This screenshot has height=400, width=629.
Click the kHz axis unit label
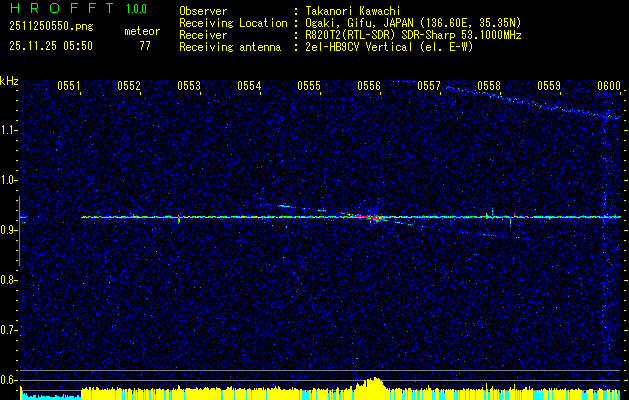(x=9, y=81)
